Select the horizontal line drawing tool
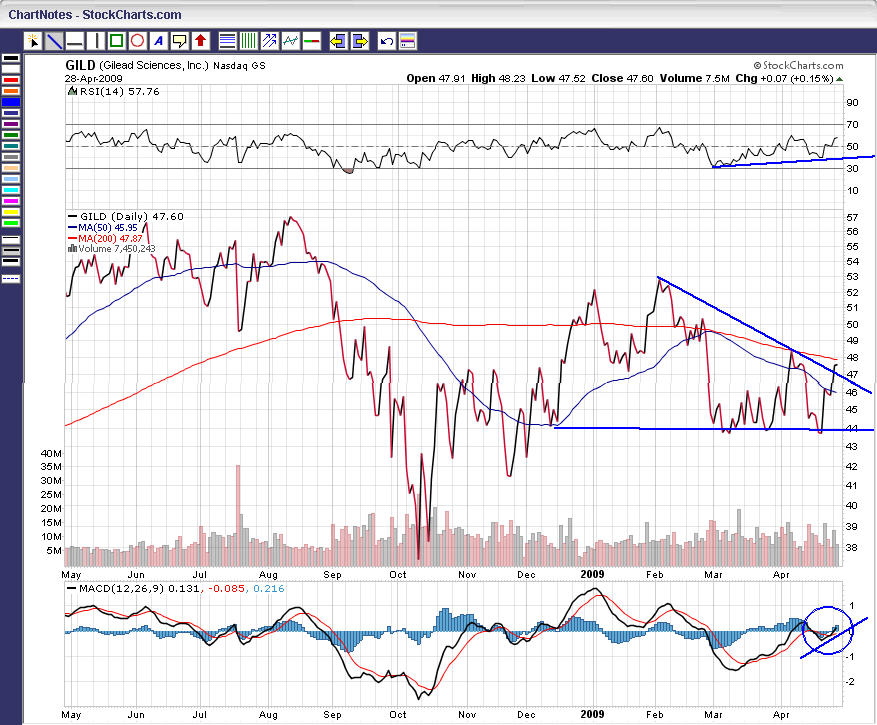The width and height of the screenshot is (877, 725). tap(75, 41)
